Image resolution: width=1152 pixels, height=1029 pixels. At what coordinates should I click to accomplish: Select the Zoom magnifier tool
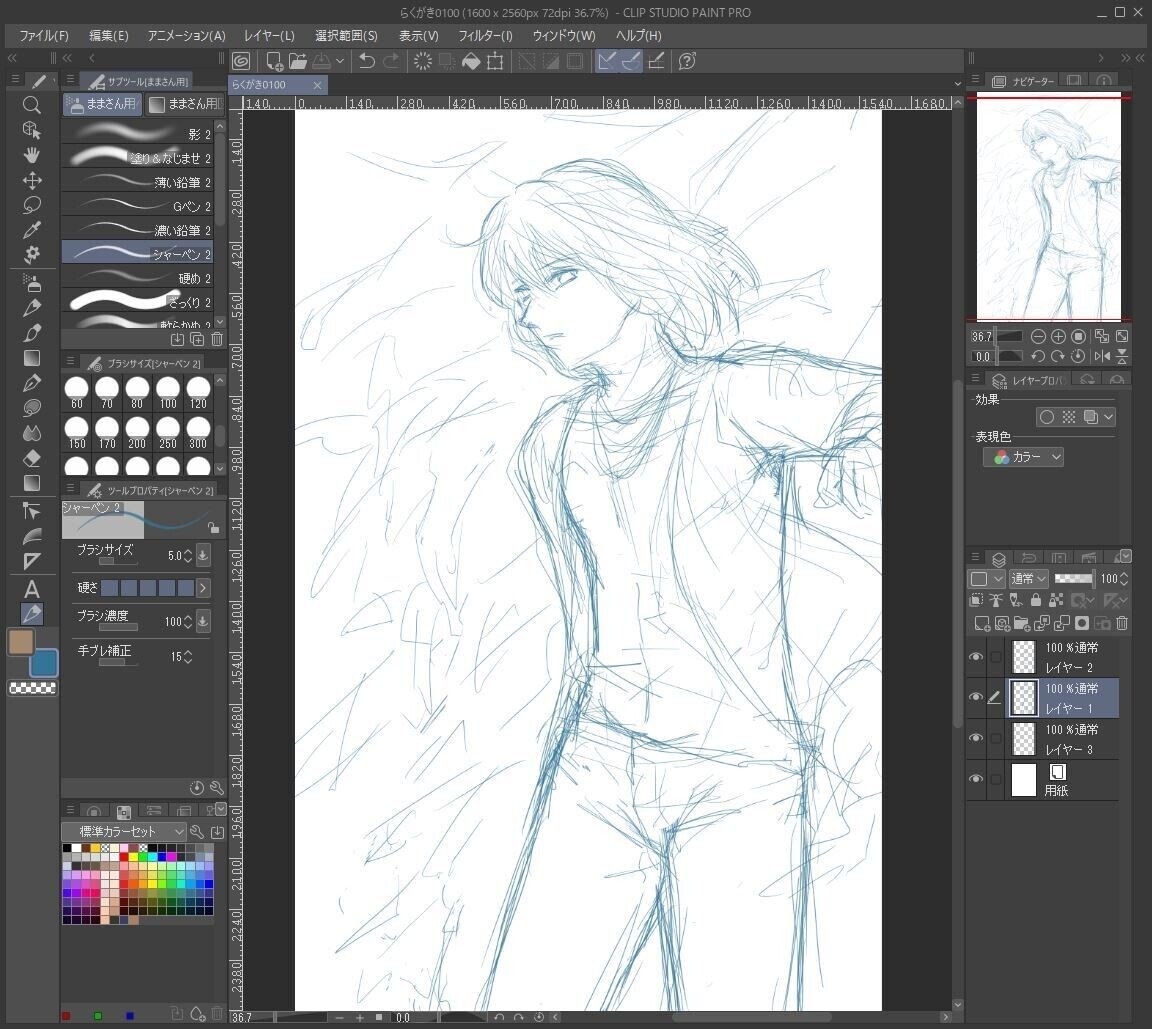point(31,105)
